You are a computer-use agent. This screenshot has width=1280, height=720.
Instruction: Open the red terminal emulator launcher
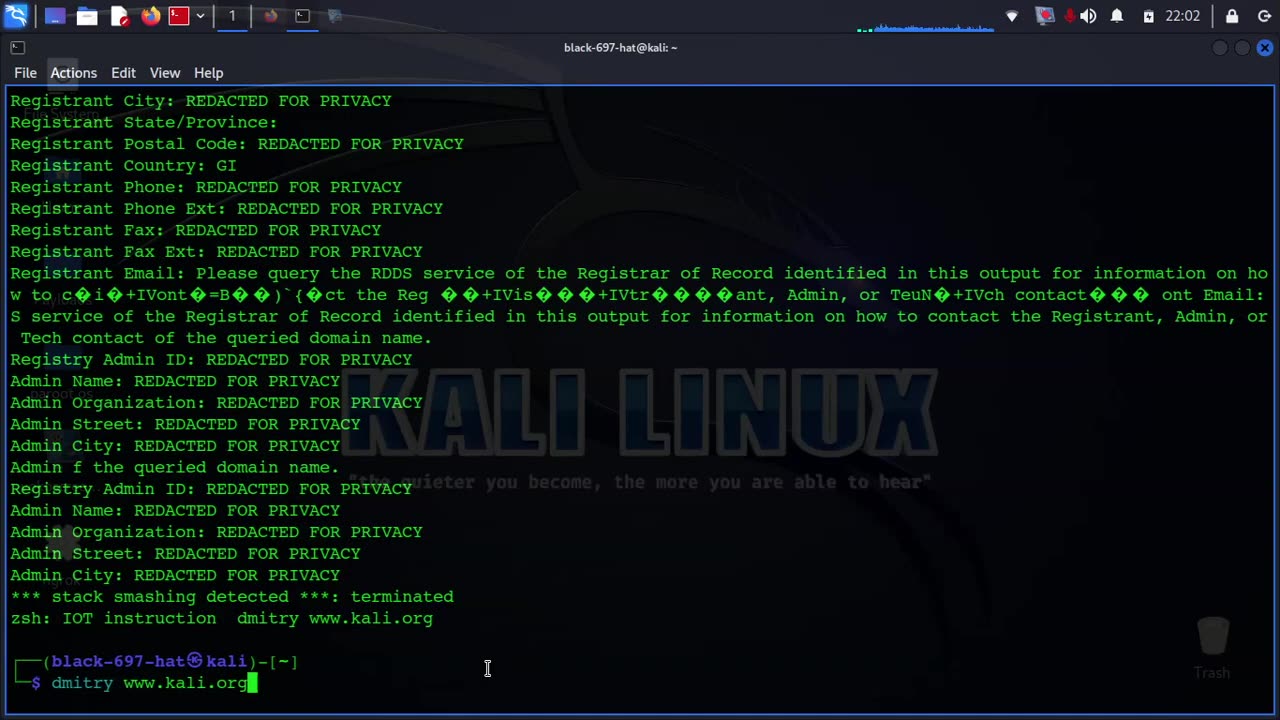click(x=179, y=16)
